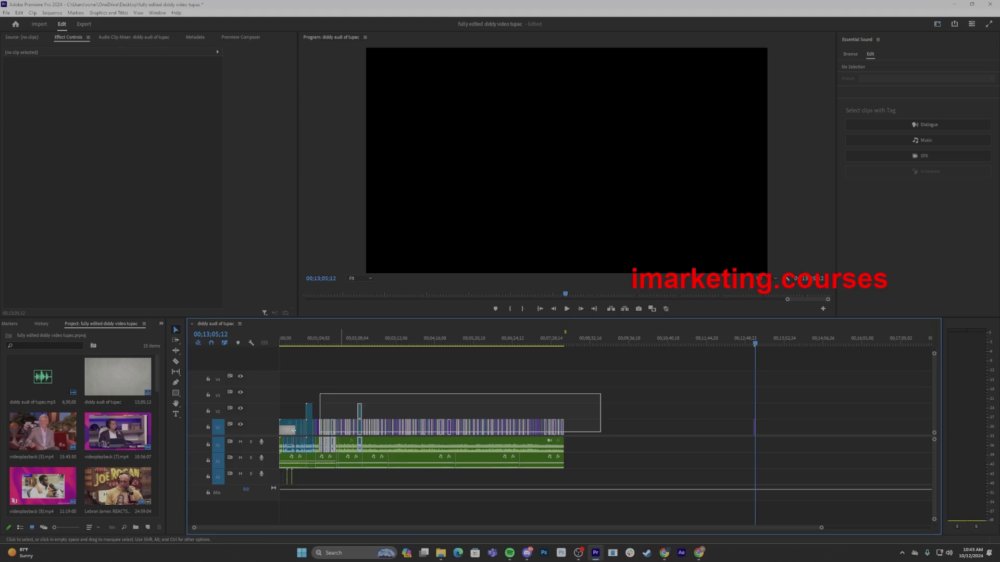Export frame with the camera icon
The width and height of the screenshot is (1000, 562).
point(638,309)
